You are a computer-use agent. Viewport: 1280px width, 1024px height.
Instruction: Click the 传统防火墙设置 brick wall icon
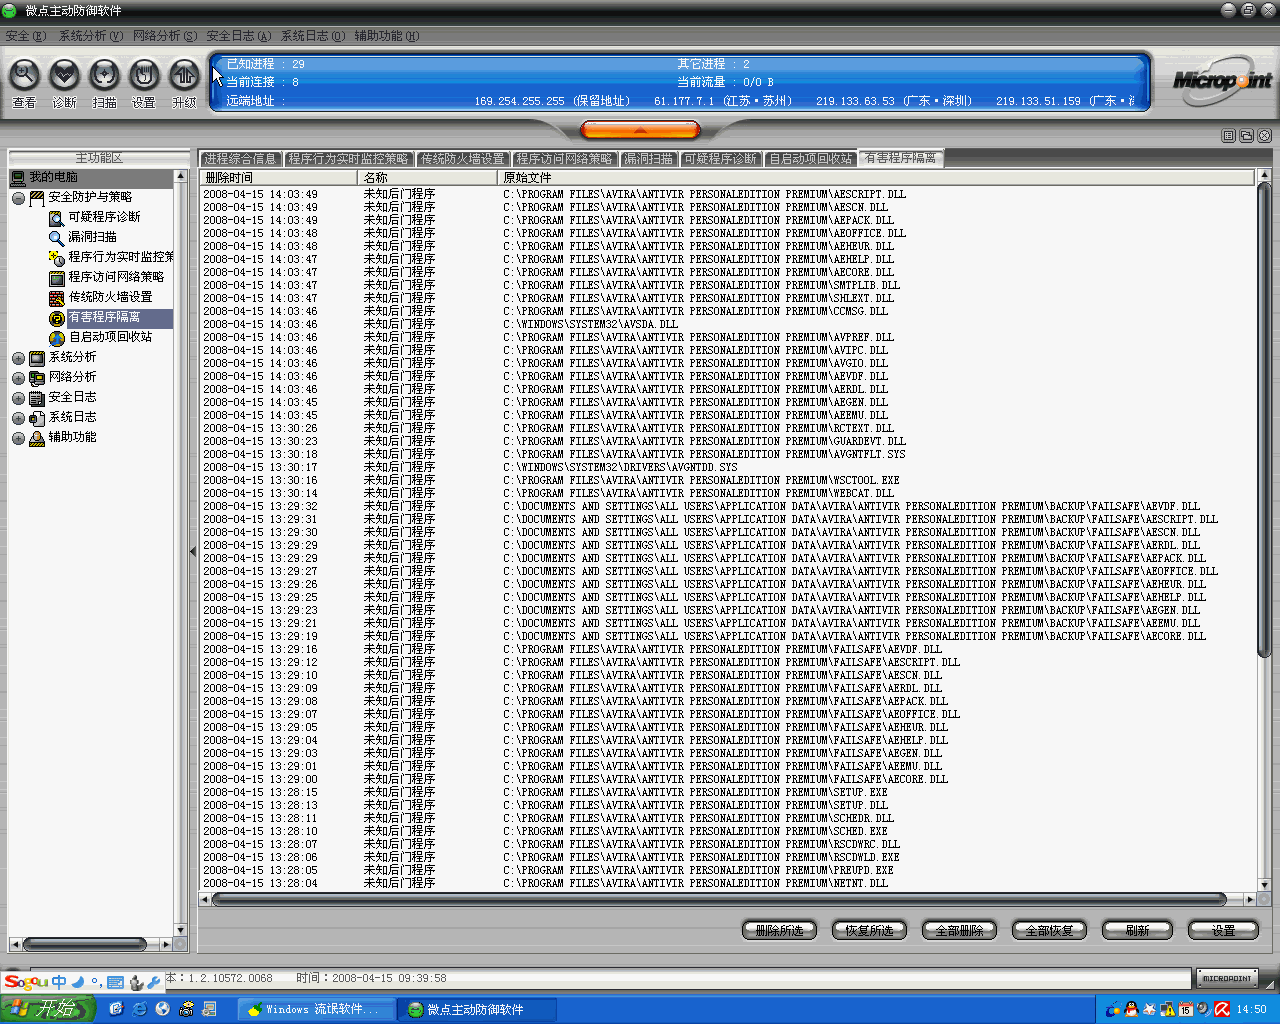[57, 297]
